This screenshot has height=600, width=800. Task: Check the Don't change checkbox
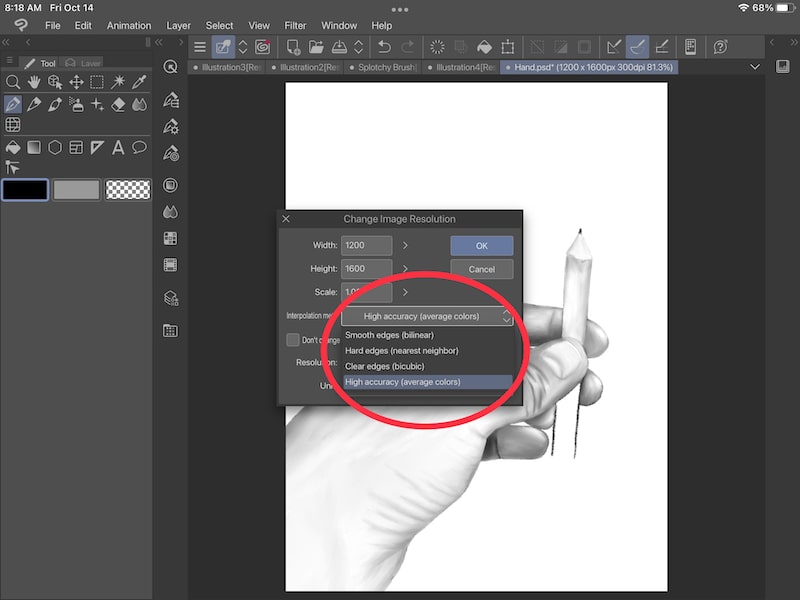pos(293,340)
